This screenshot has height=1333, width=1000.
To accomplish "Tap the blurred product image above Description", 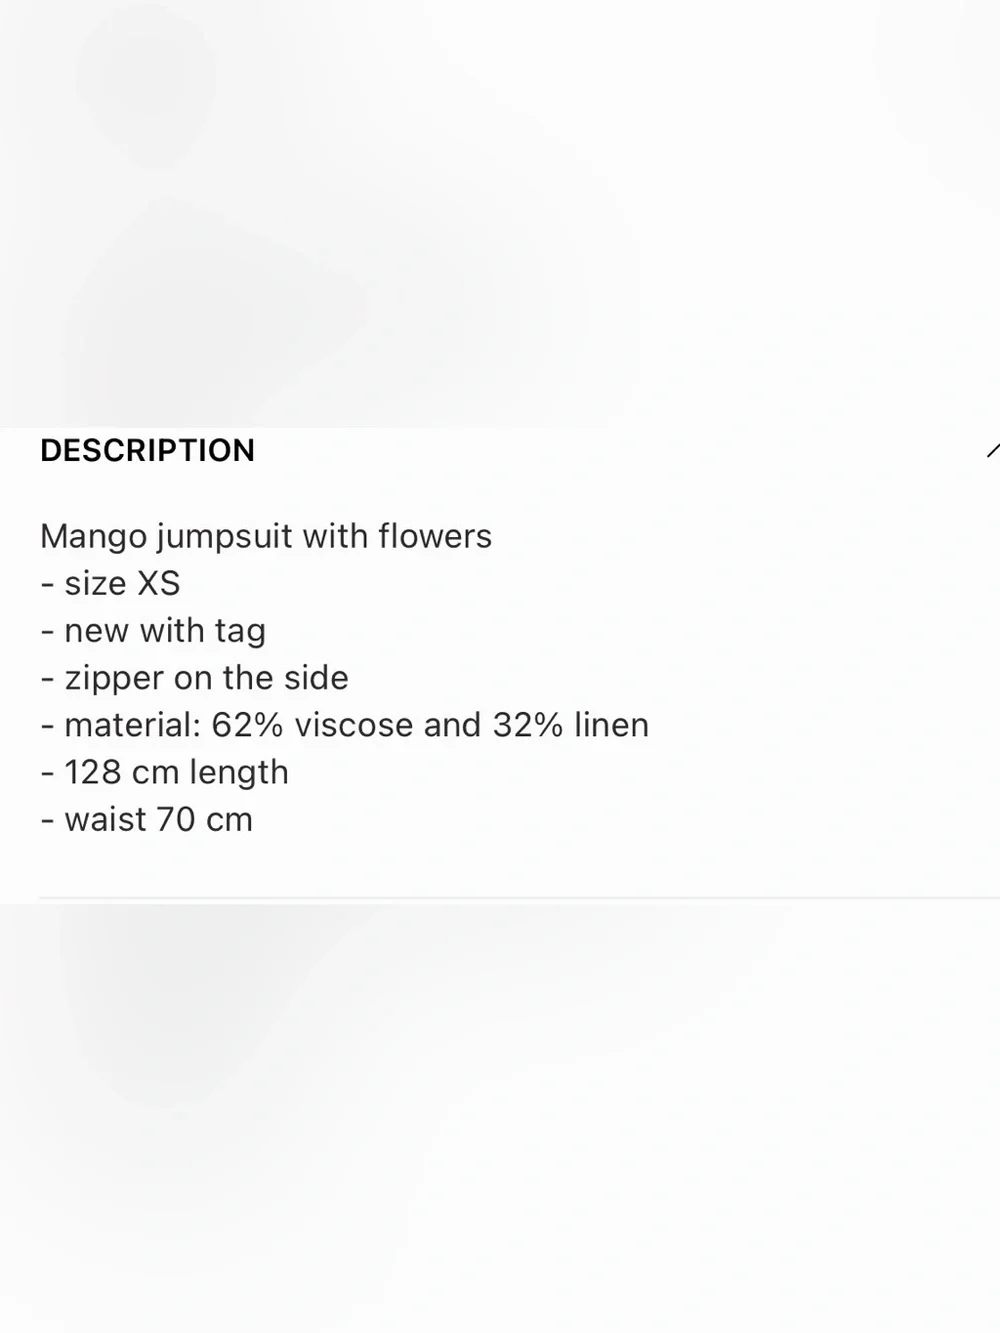I will point(500,213).
